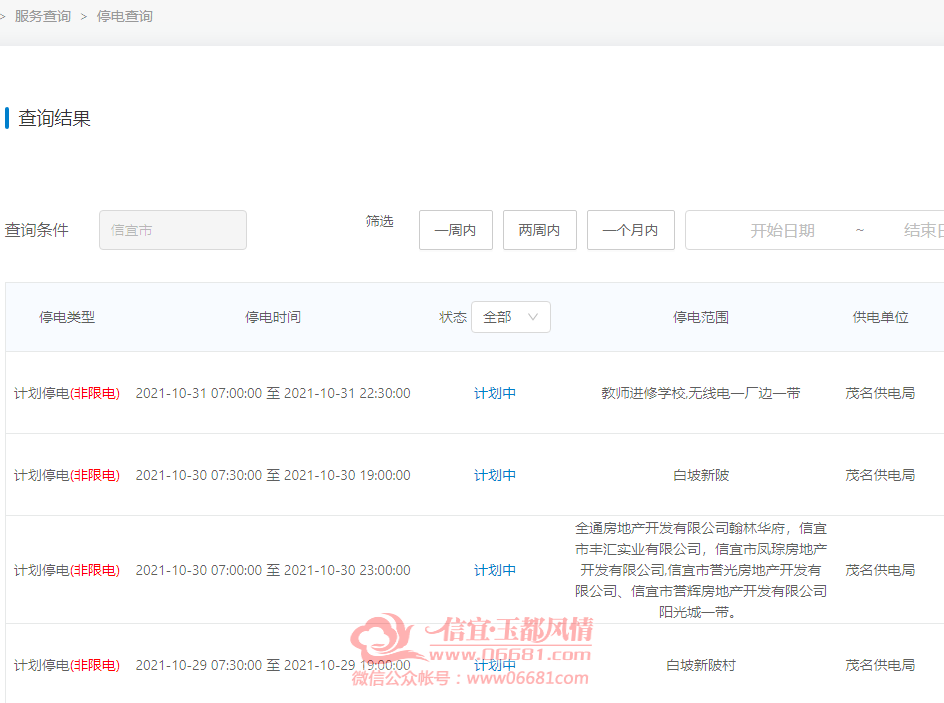Click the 查询结果 section heading
944x703 pixels.
point(54,118)
